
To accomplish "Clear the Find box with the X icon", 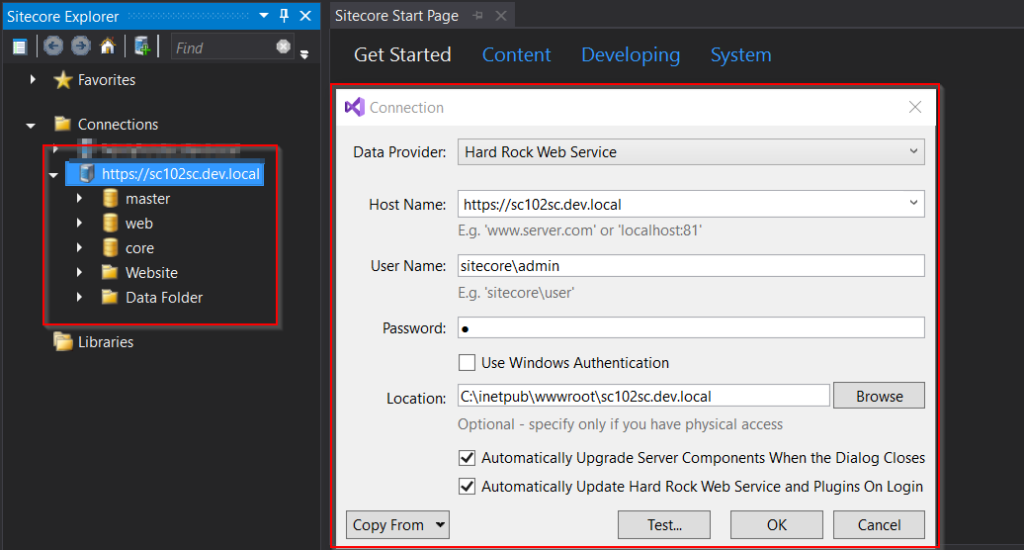I will coord(284,47).
